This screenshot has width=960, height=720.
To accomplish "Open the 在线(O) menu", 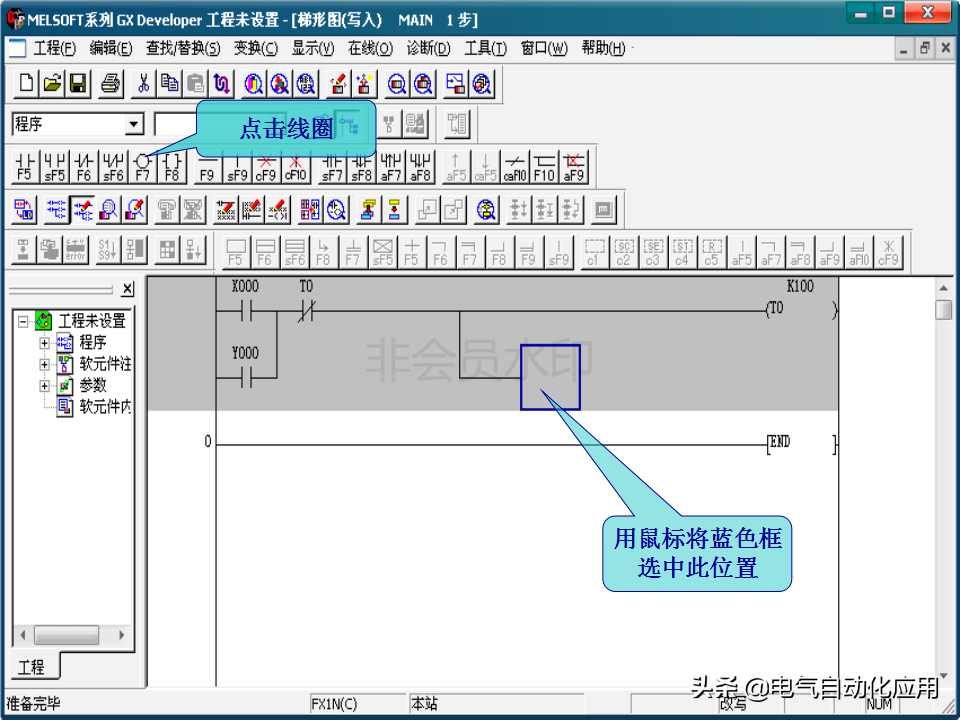I will click(x=370, y=48).
